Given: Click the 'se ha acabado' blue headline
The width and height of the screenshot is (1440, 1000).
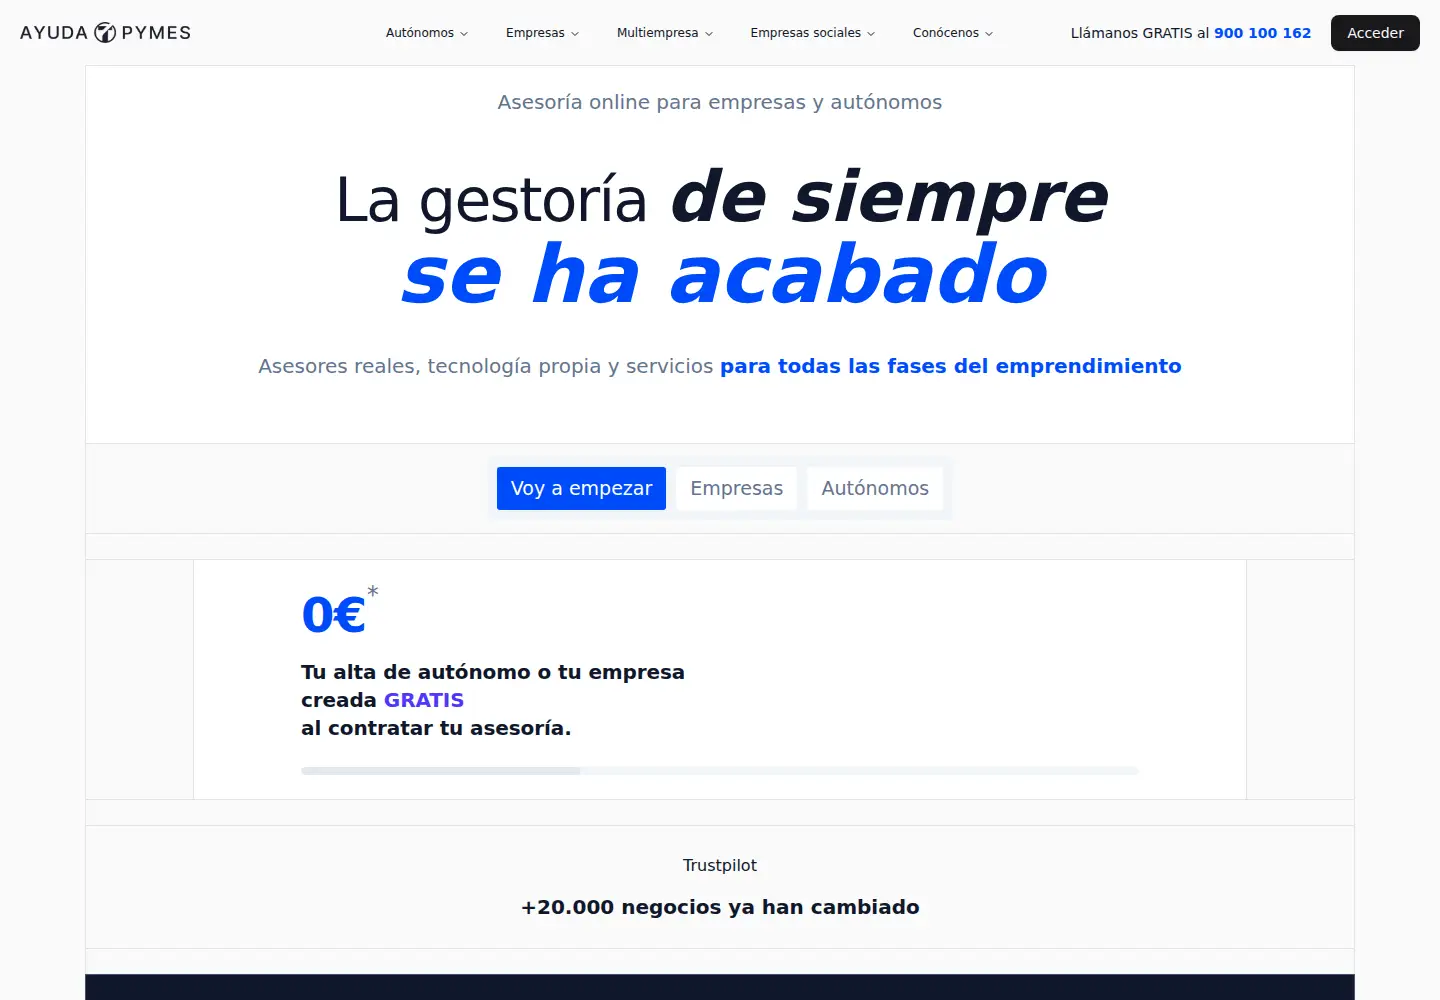Looking at the screenshot, I should pos(724,275).
